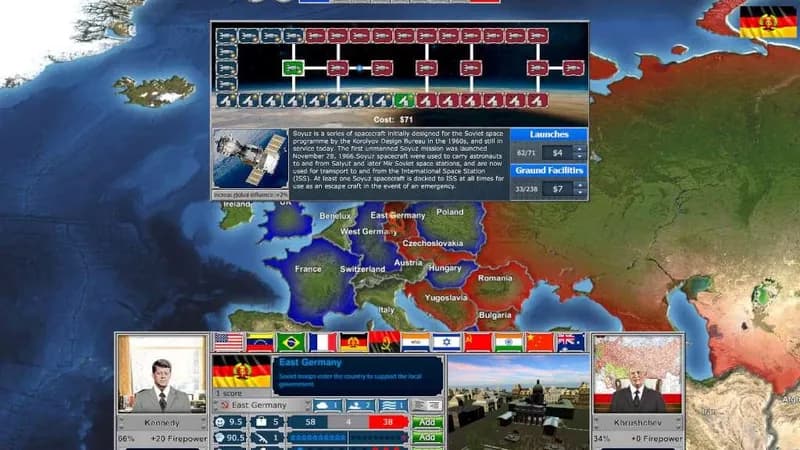Viewport: 800px width, 450px height.
Task: Select Poland on the map
Action: 449,212
